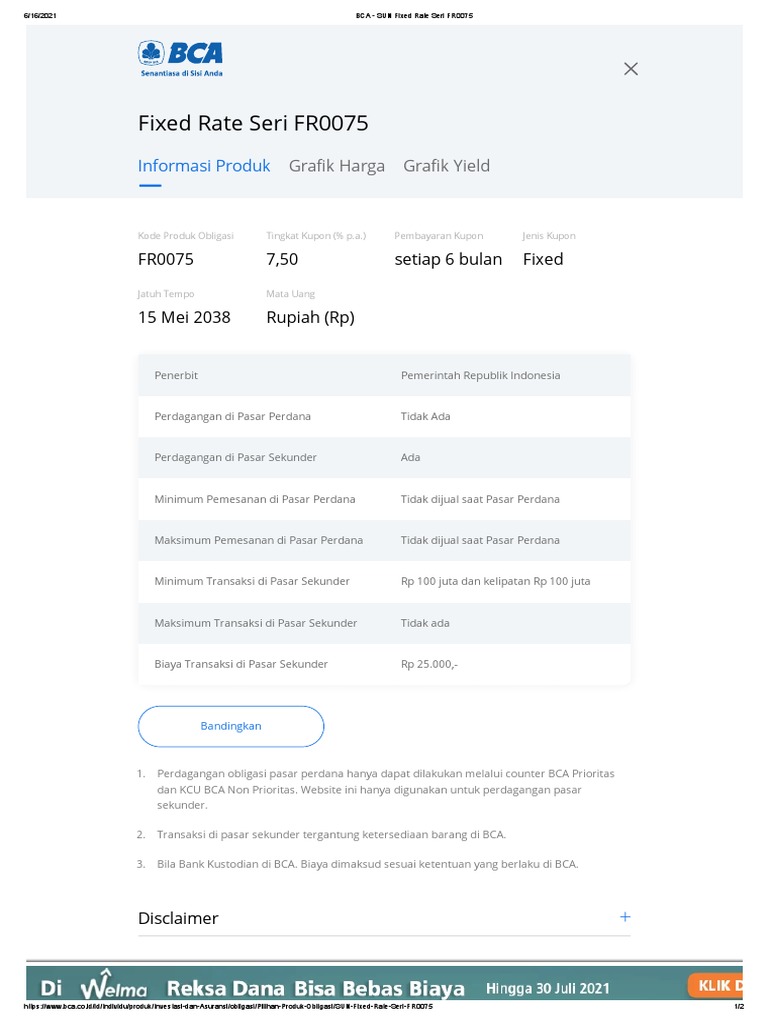Click the BCA logo
This screenshot has width=768, height=1024.
point(180,58)
